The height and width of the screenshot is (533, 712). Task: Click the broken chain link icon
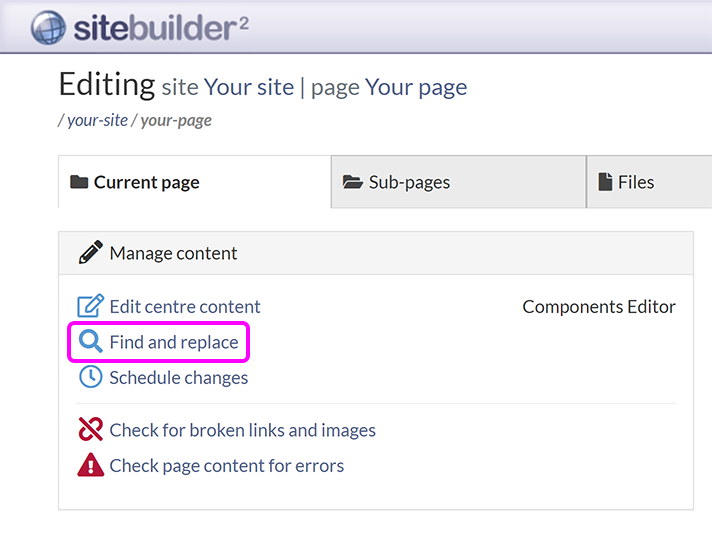click(90, 430)
